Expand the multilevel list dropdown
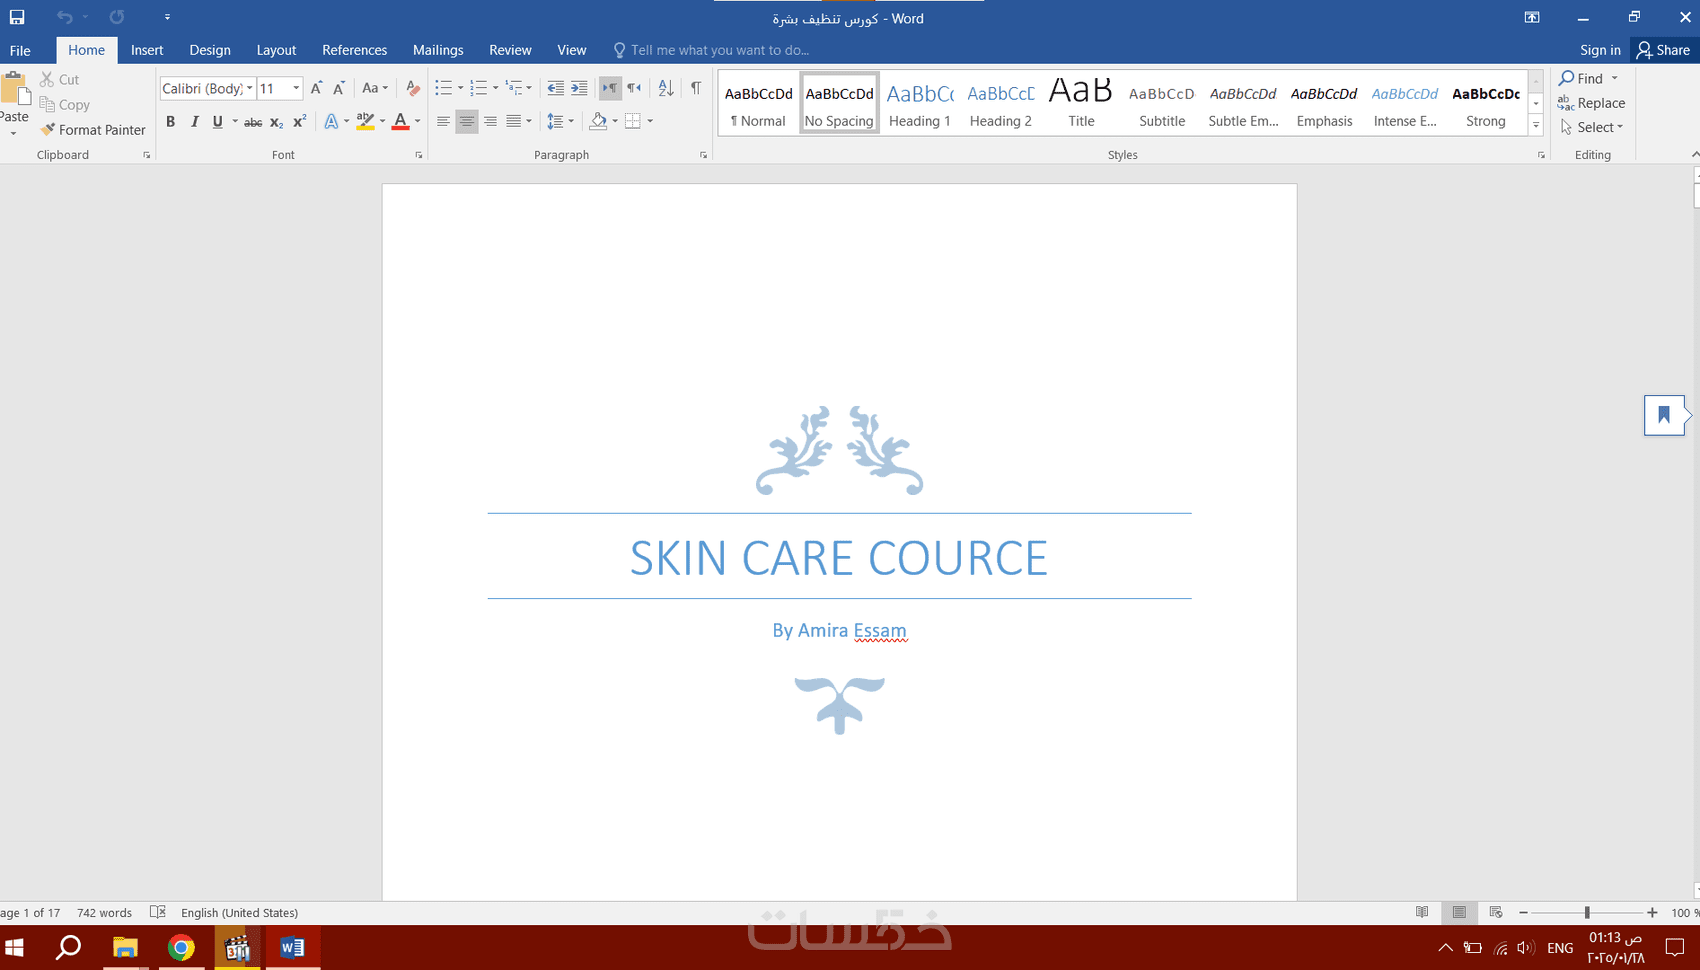This screenshot has height=970, width=1700. pos(529,88)
